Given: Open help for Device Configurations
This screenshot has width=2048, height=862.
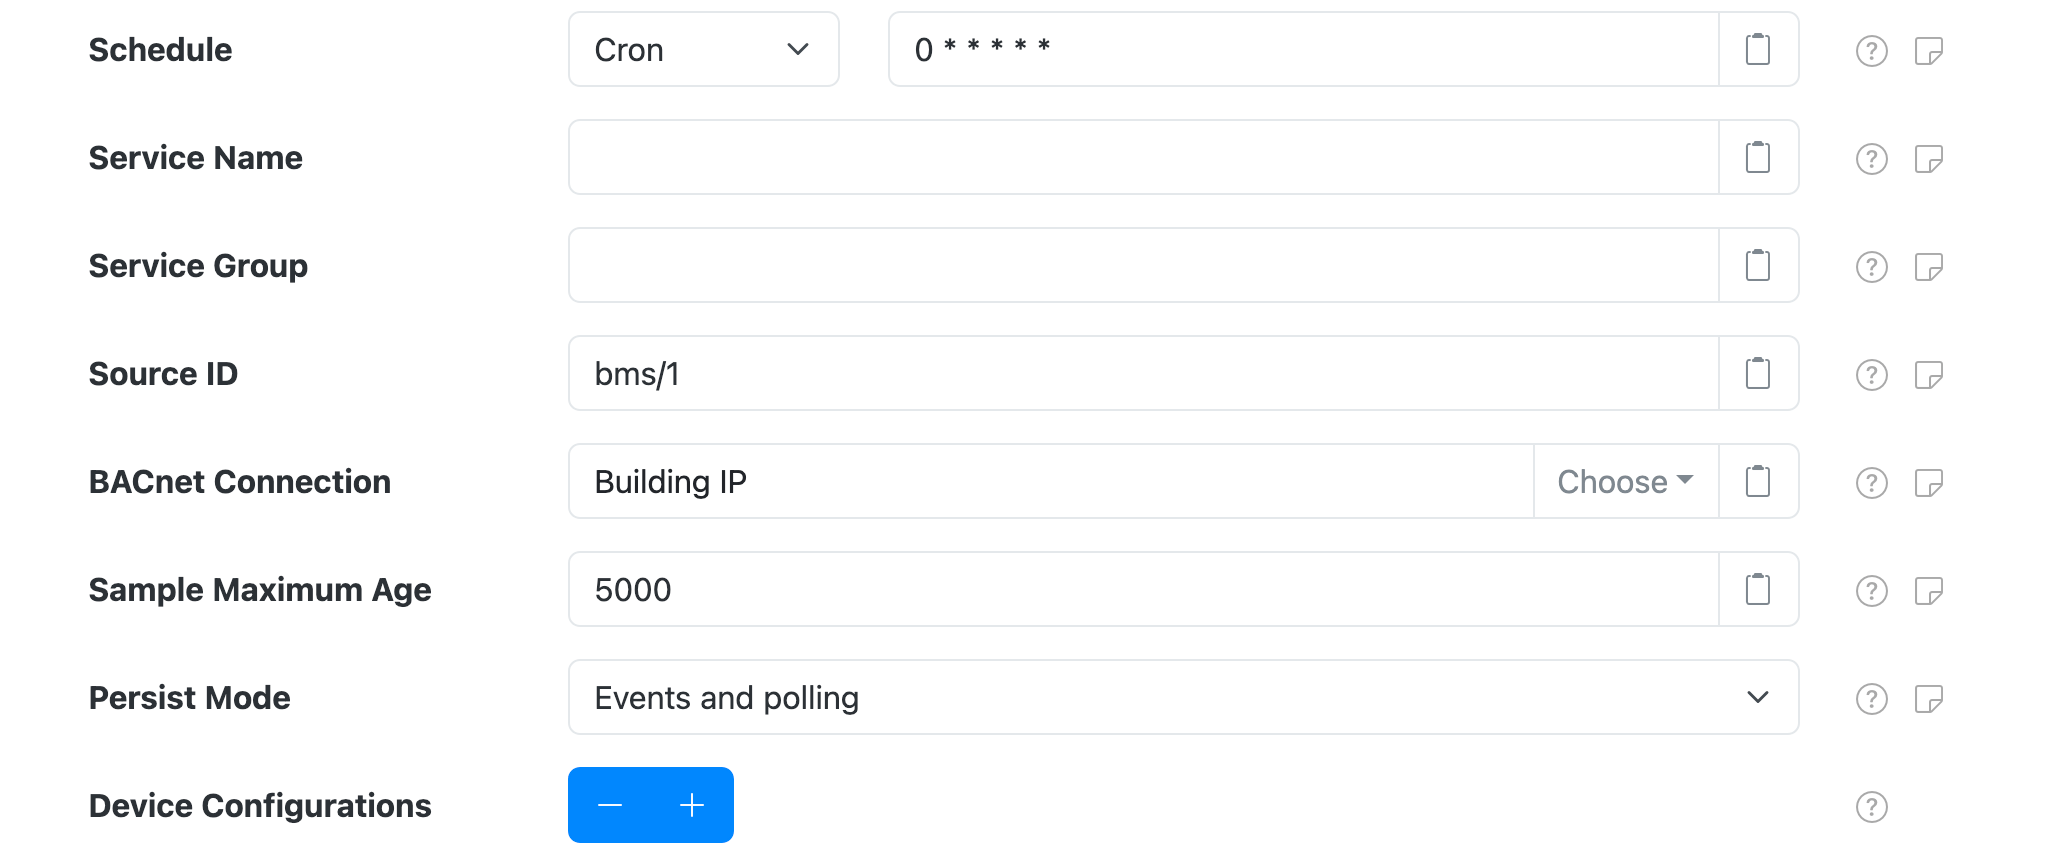Looking at the screenshot, I should click(x=1870, y=805).
